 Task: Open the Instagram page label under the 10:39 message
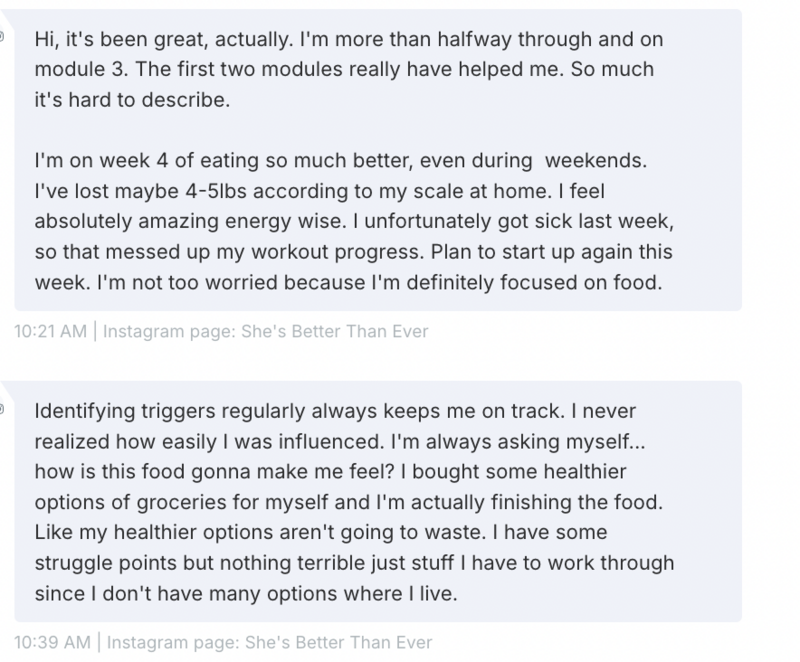pos(267,641)
